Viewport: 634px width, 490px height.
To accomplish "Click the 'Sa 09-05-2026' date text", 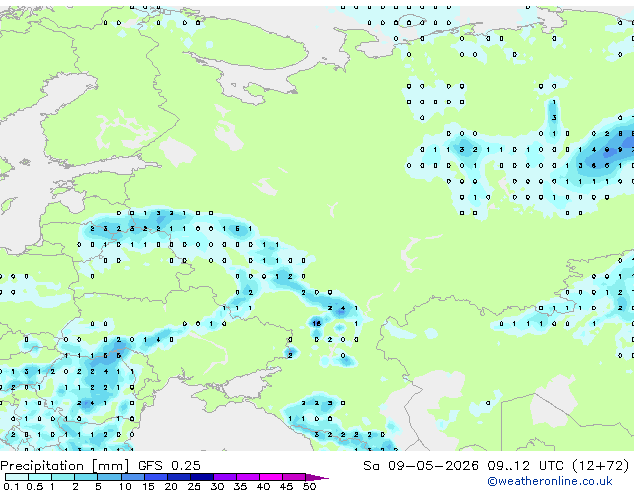I will (421, 466).
